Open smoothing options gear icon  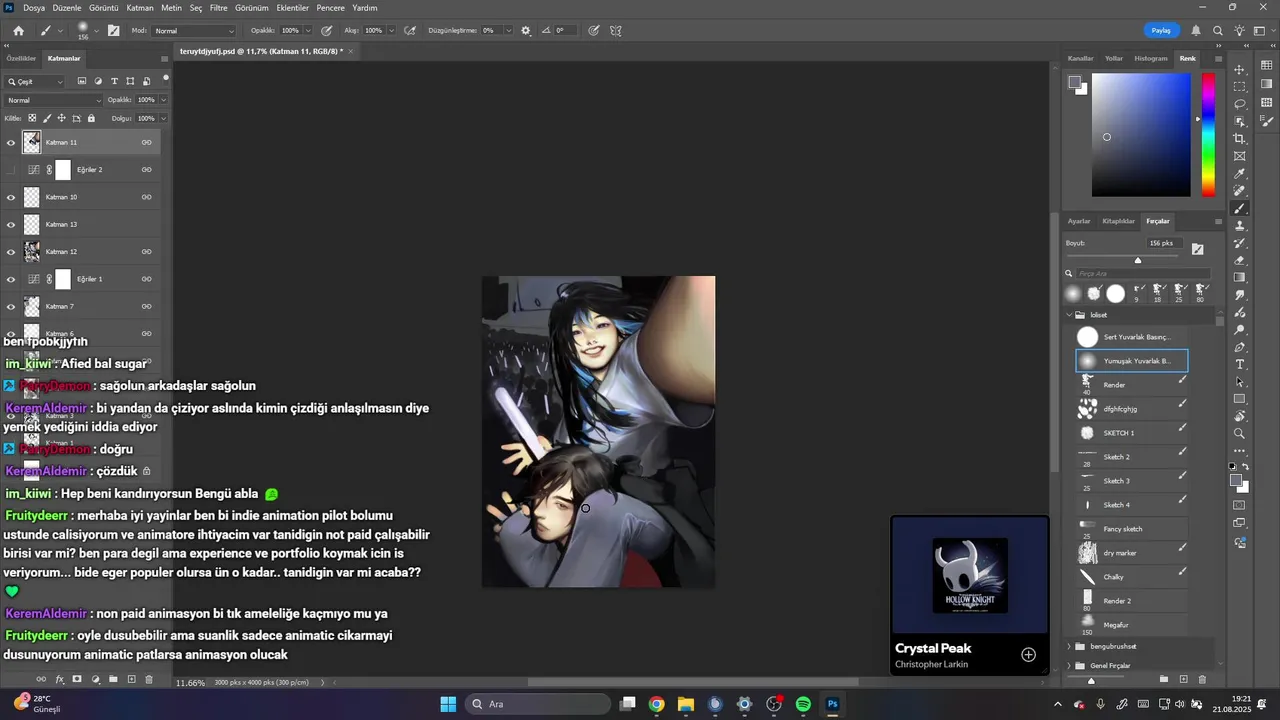(x=526, y=31)
